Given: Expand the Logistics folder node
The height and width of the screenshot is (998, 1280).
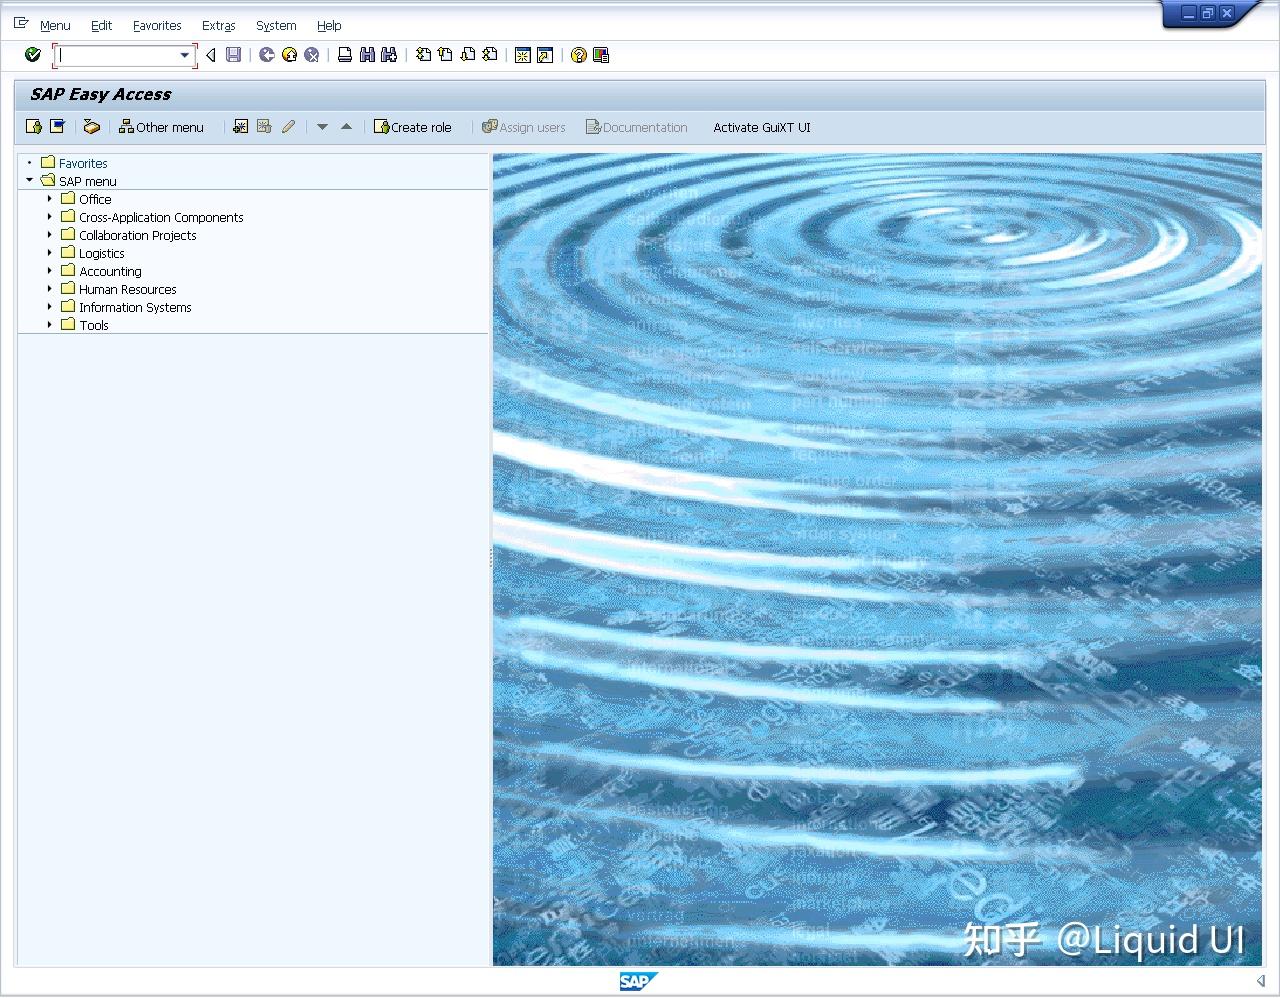Looking at the screenshot, I should click(x=49, y=253).
